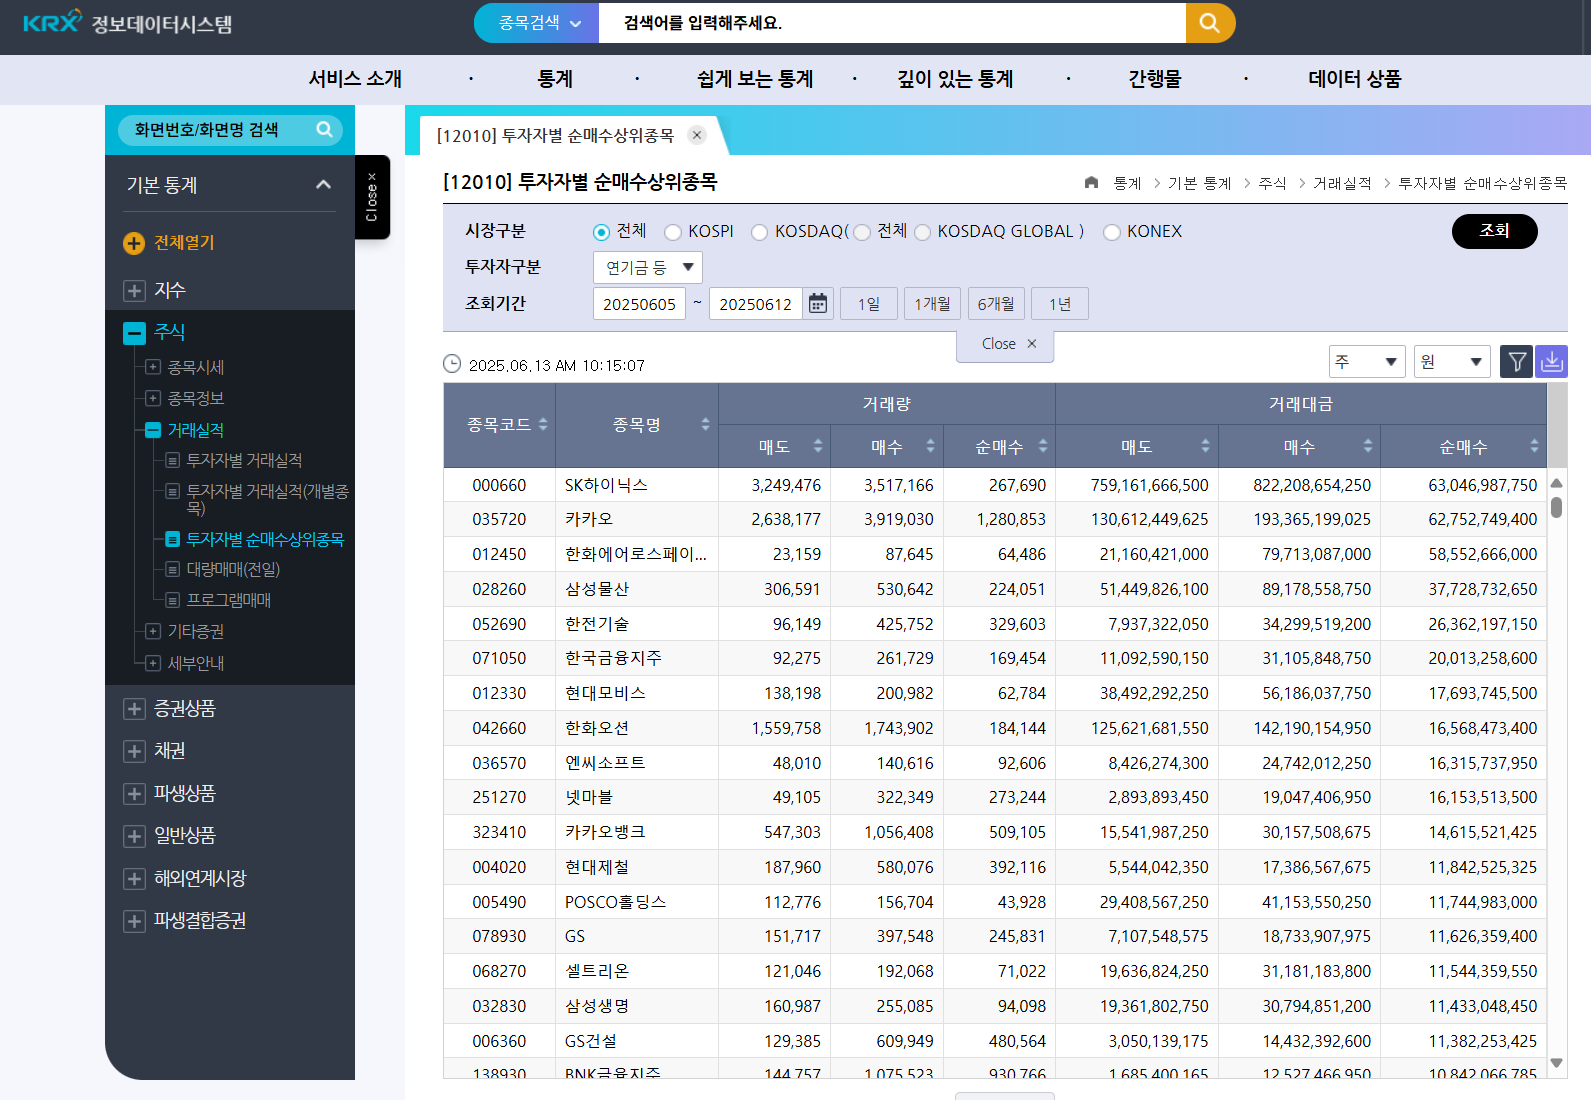The image size is (1591, 1100).
Task: Close the [12010] tab with X
Action: coord(697,135)
